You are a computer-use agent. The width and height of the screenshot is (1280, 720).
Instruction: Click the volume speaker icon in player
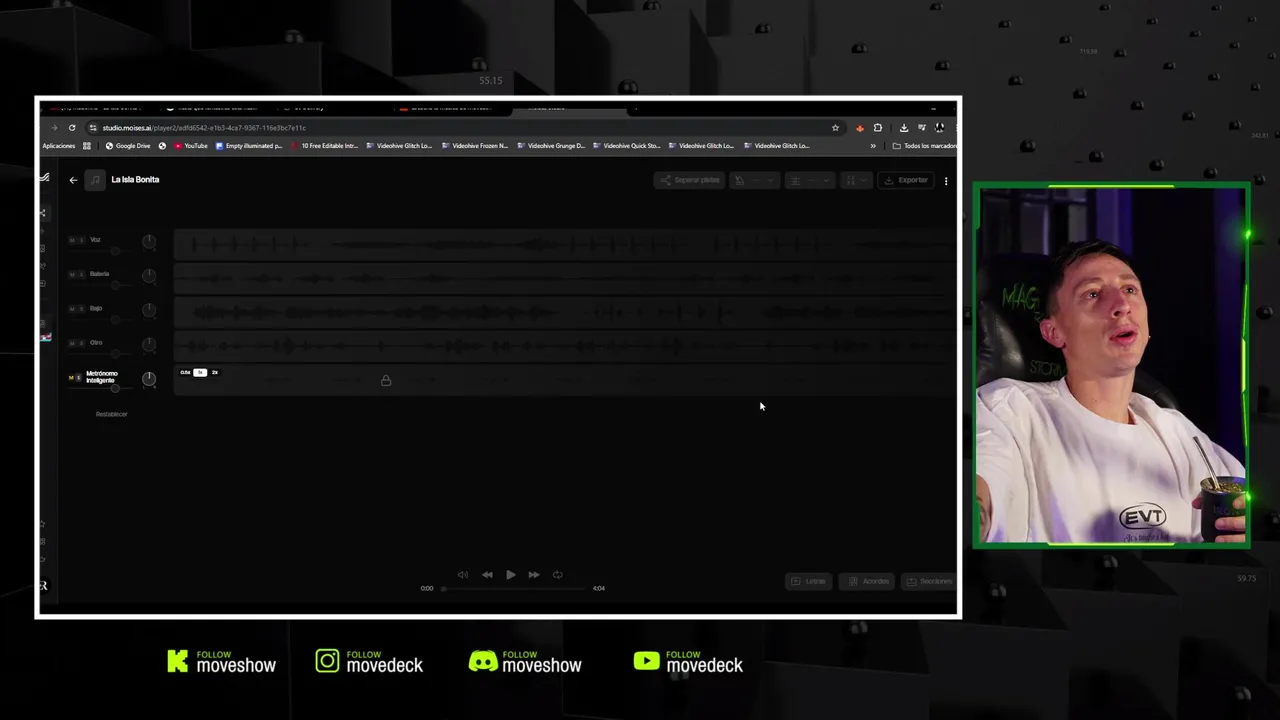pos(463,575)
